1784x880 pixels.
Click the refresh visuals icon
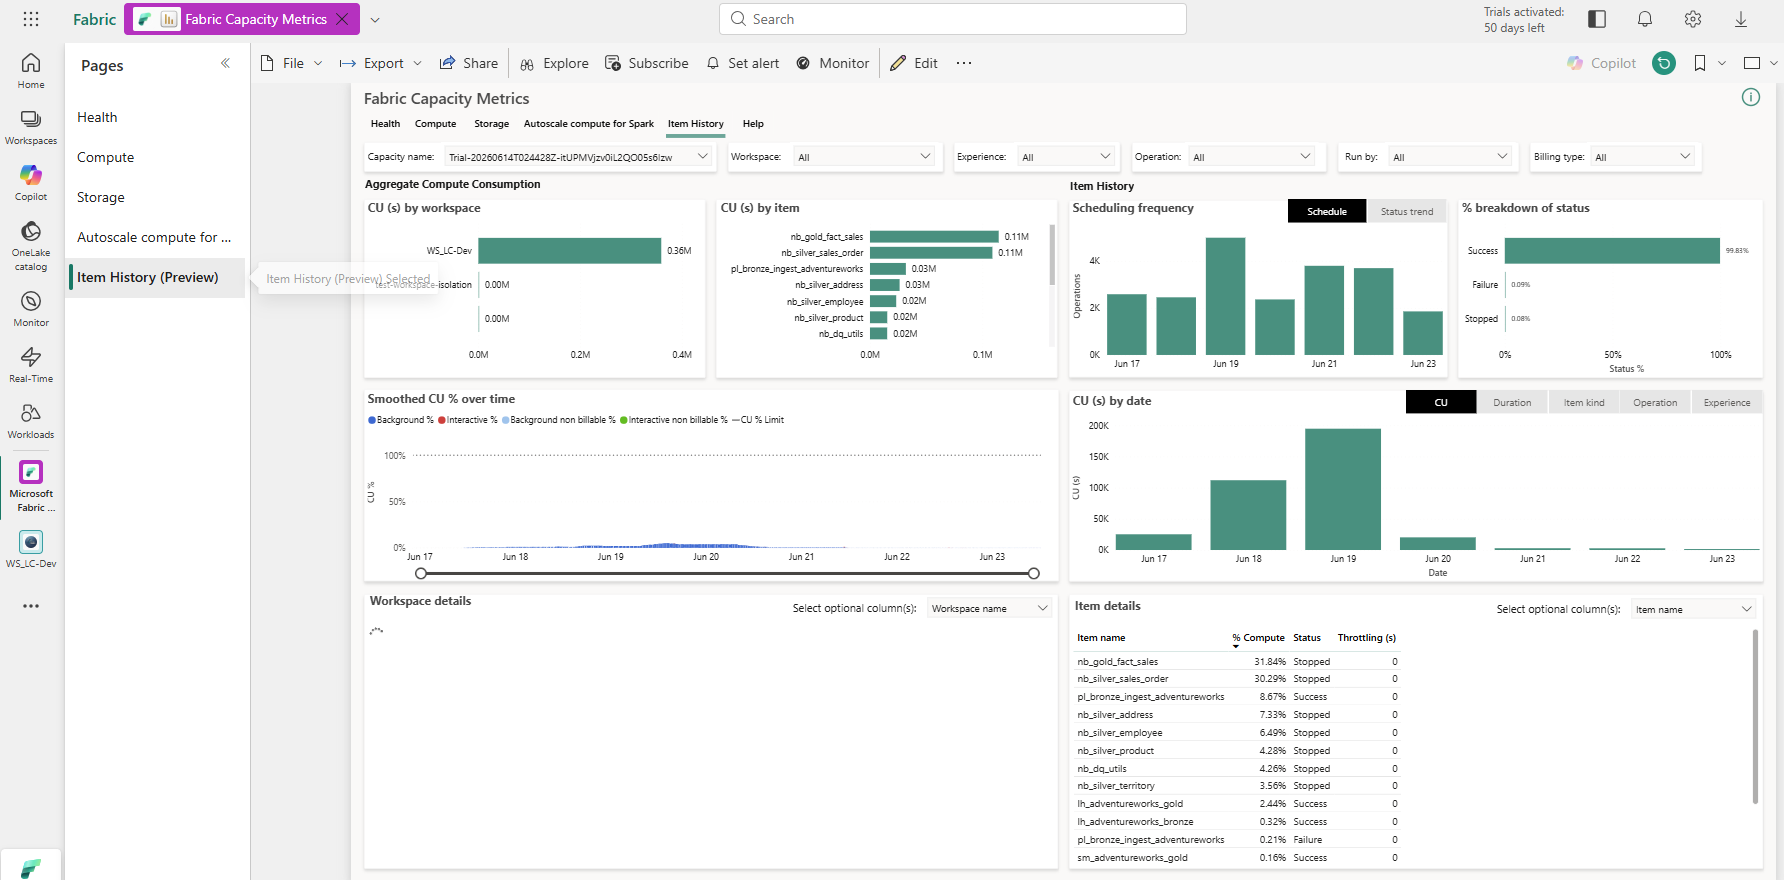[1664, 63]
